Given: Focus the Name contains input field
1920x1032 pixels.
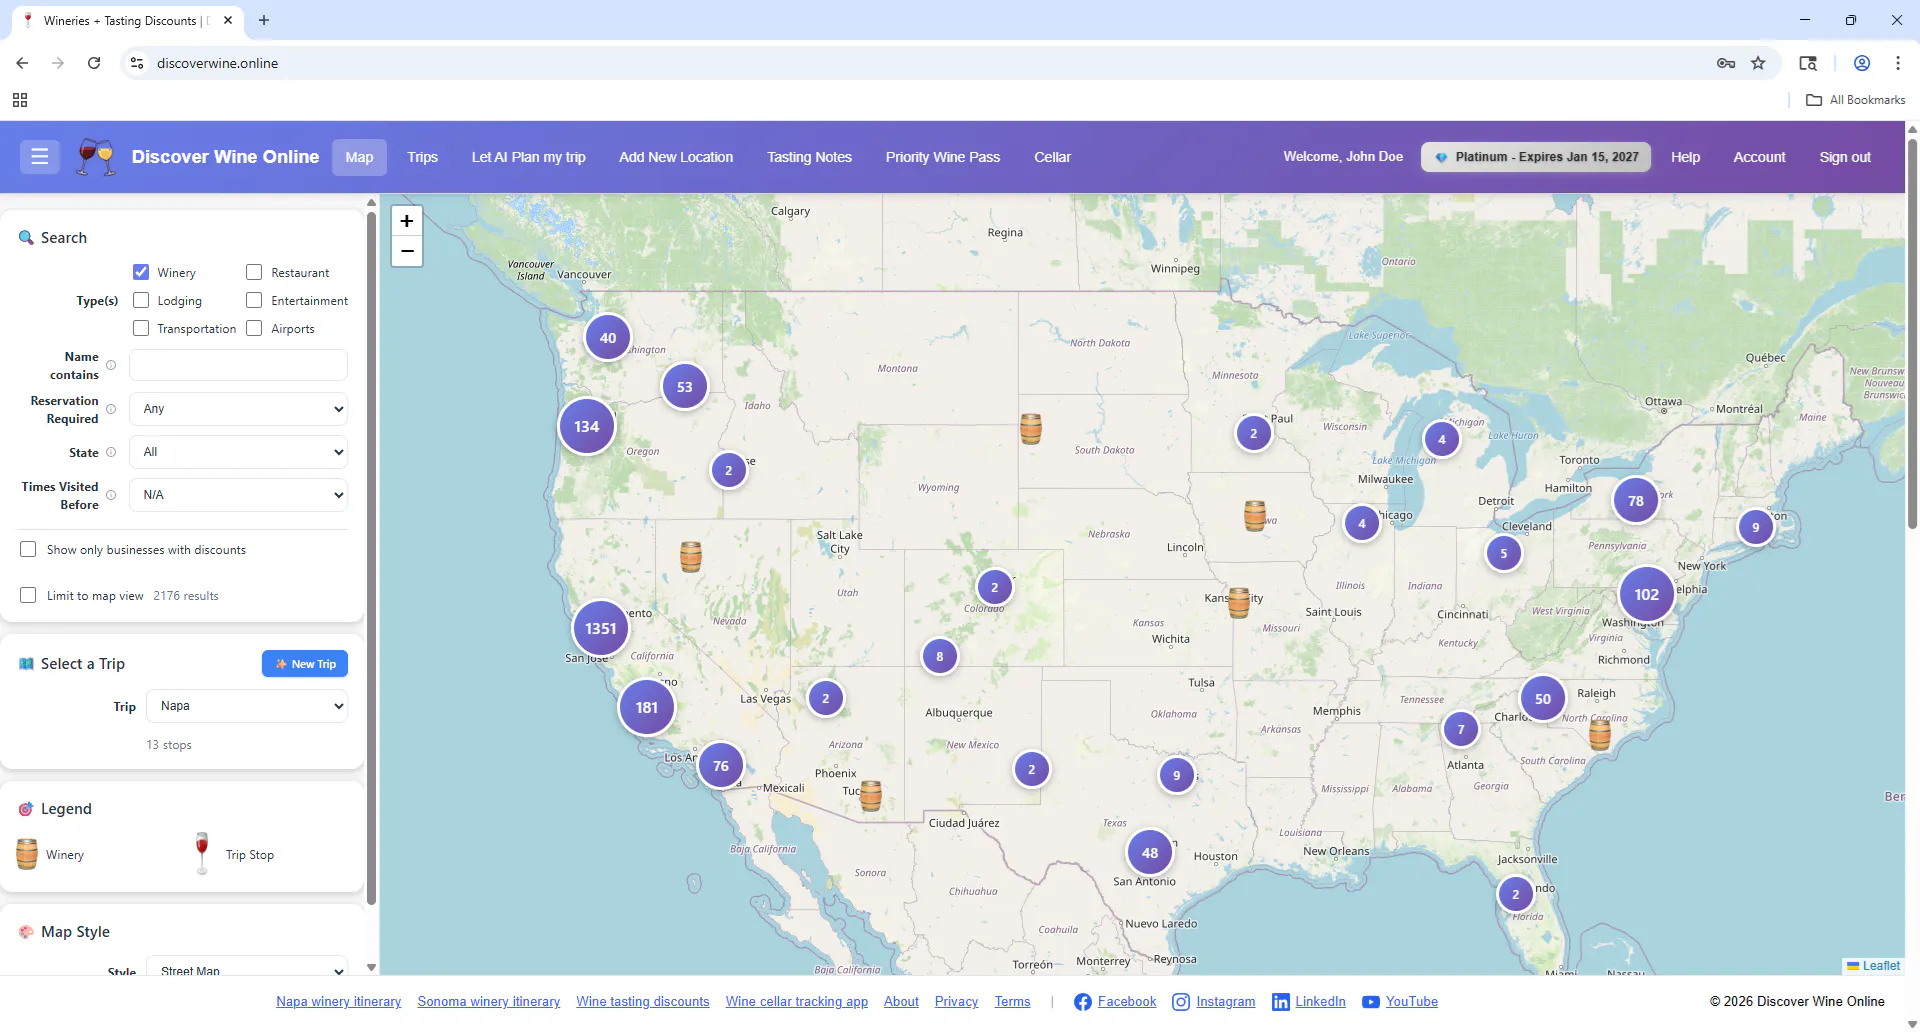Looking at the screenshot, I should pyautogui.click(x=238, y=365).
